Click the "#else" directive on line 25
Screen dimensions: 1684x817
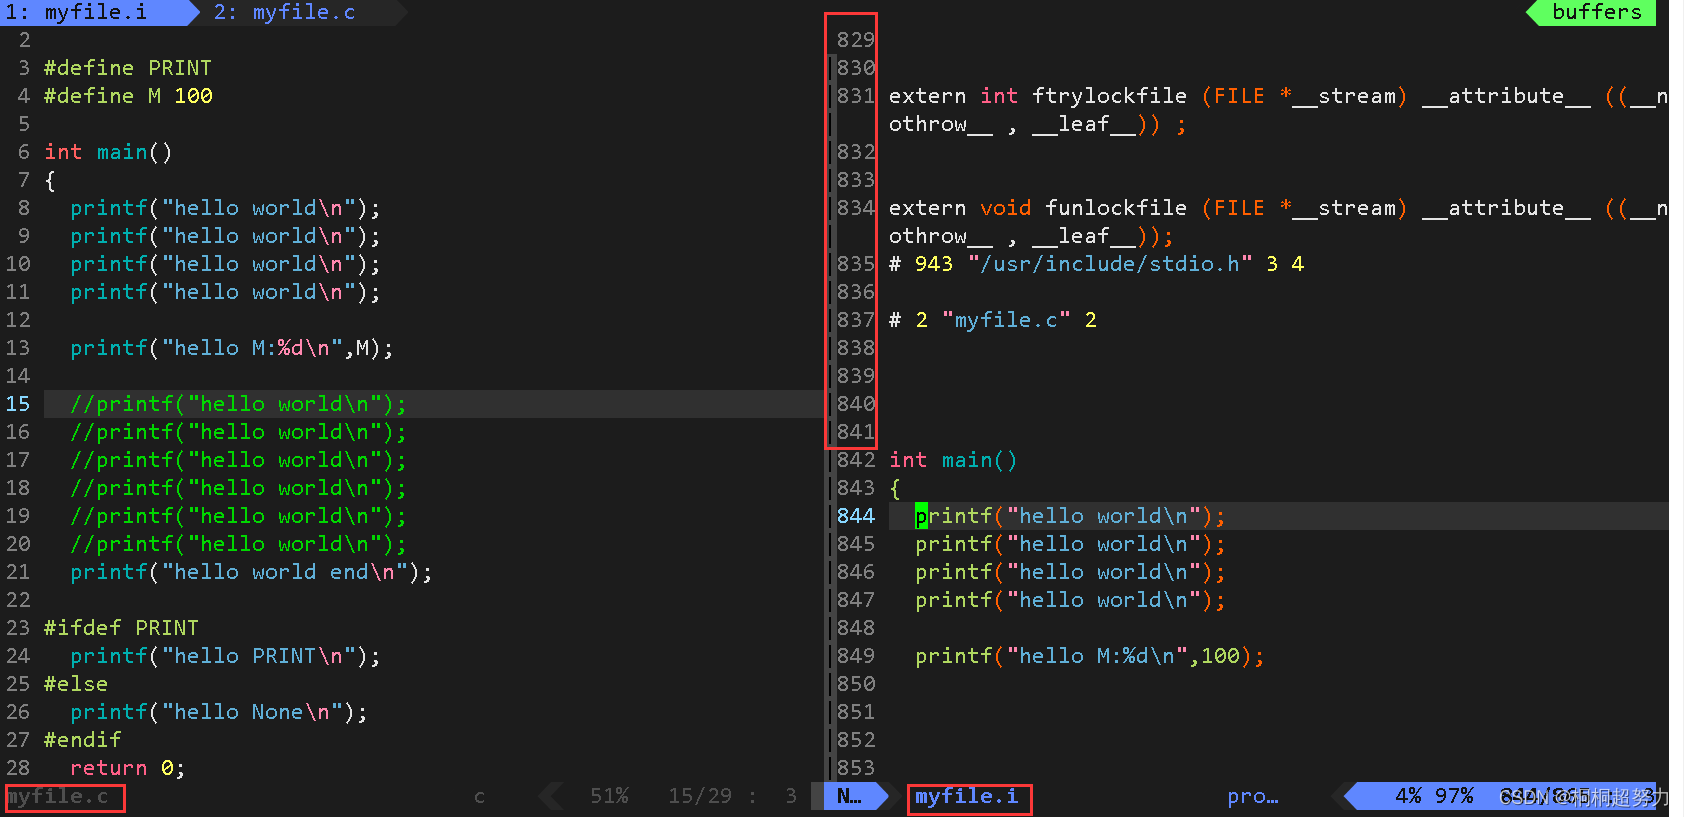76,684
